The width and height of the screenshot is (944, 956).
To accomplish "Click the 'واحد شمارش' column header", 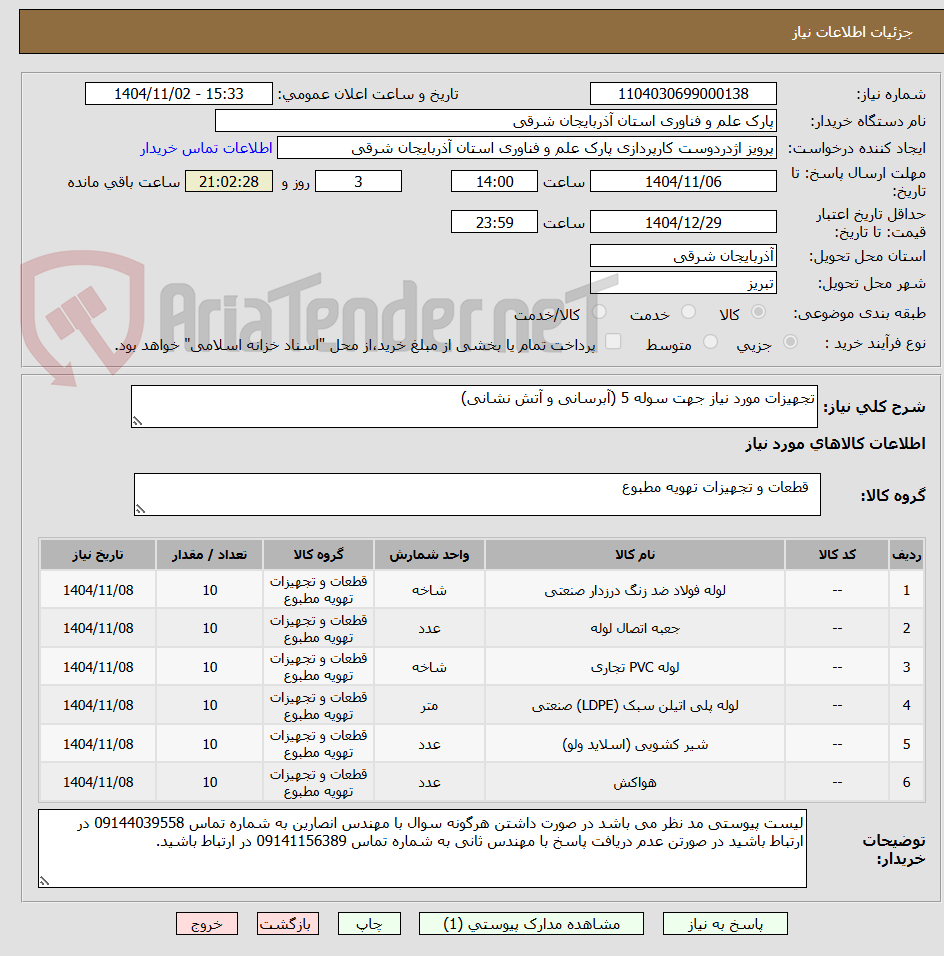I will point(429,554).
